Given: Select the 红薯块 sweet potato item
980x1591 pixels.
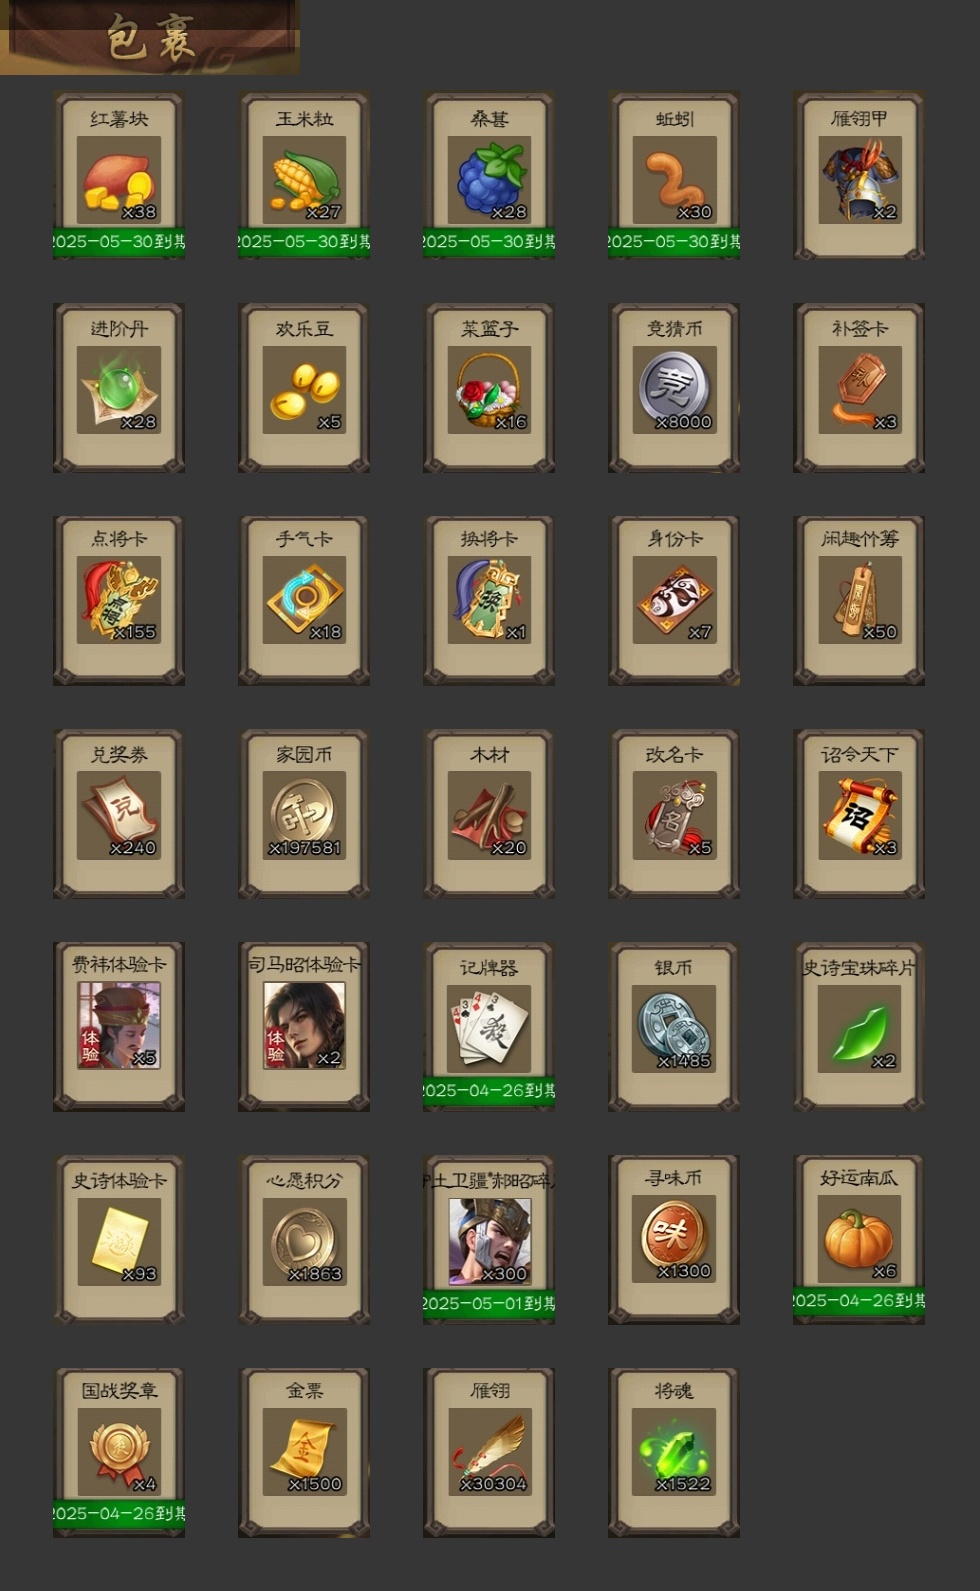Looking at the screenshot, I should 119,176.
